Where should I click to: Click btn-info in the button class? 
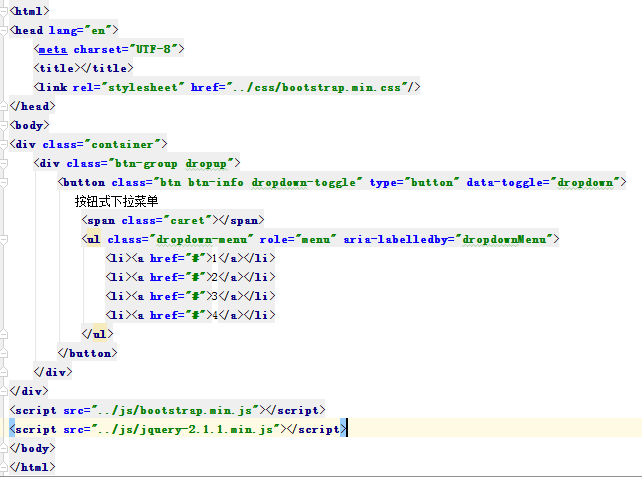[x=216, y=182]
